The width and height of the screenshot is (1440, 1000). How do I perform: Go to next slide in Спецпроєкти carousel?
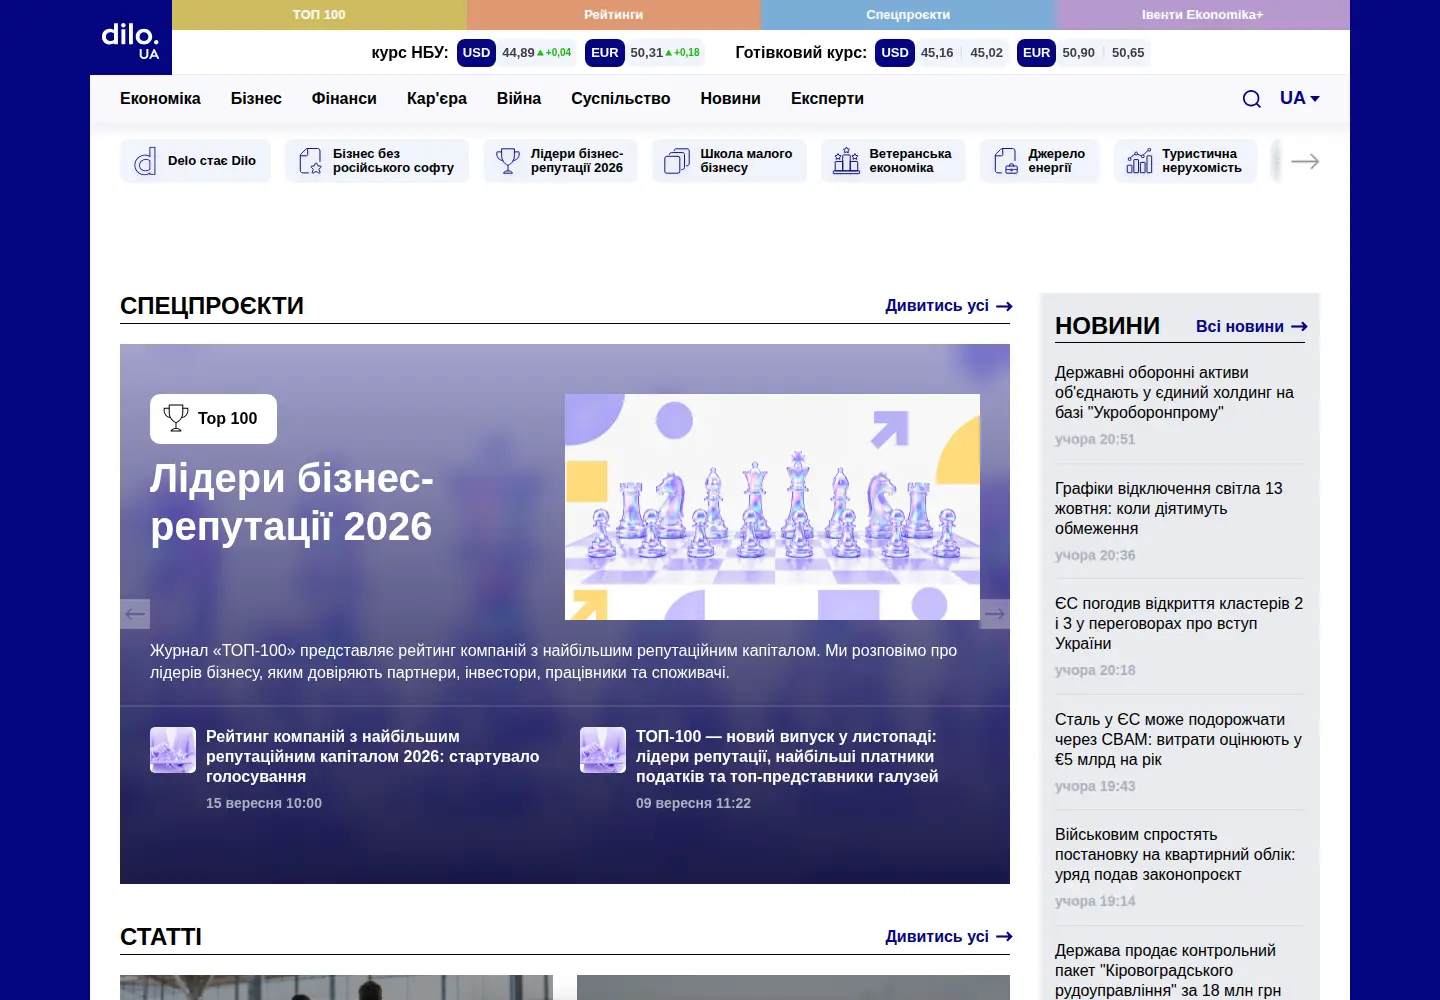(x=995, y=614)
